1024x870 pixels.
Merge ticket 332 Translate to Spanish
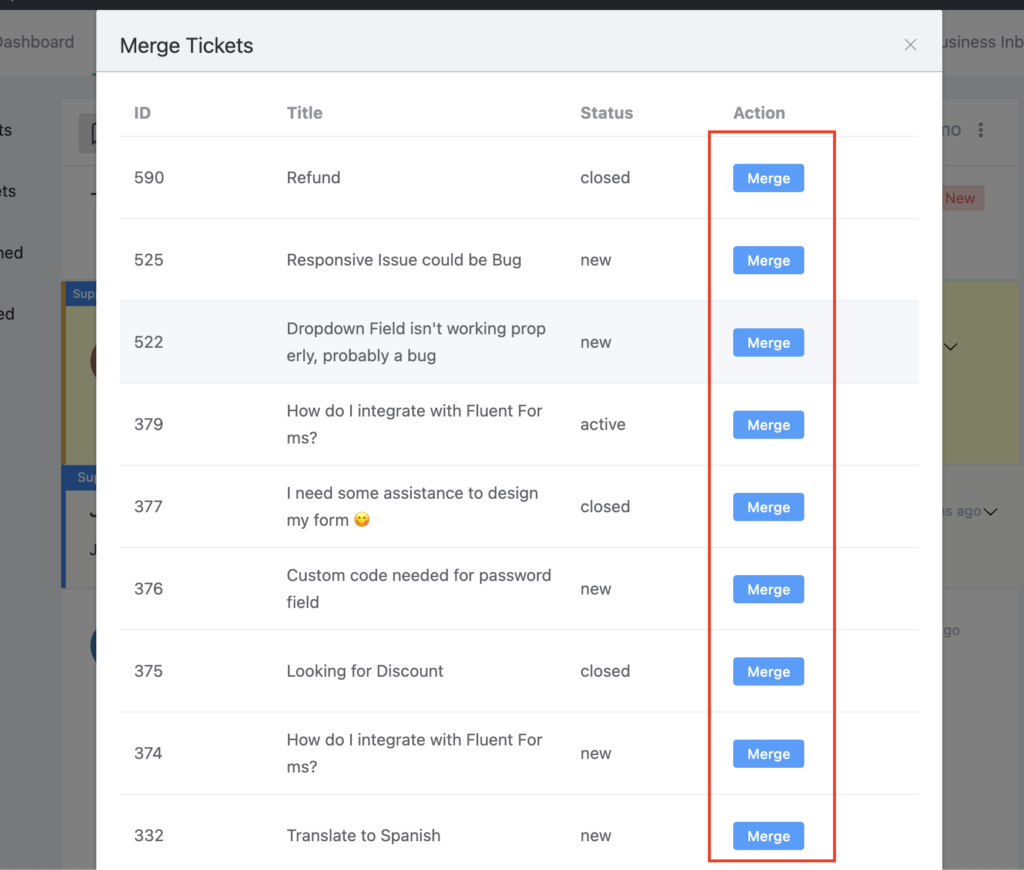(768, 837)
